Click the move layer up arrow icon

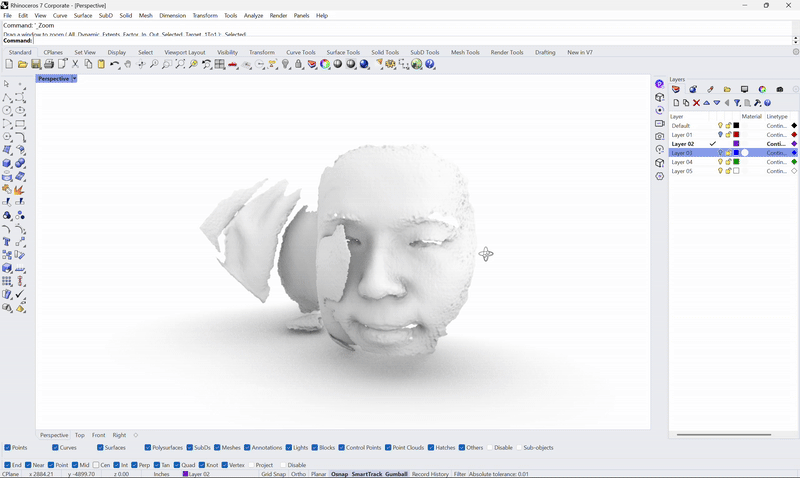[x=706, y=103]
